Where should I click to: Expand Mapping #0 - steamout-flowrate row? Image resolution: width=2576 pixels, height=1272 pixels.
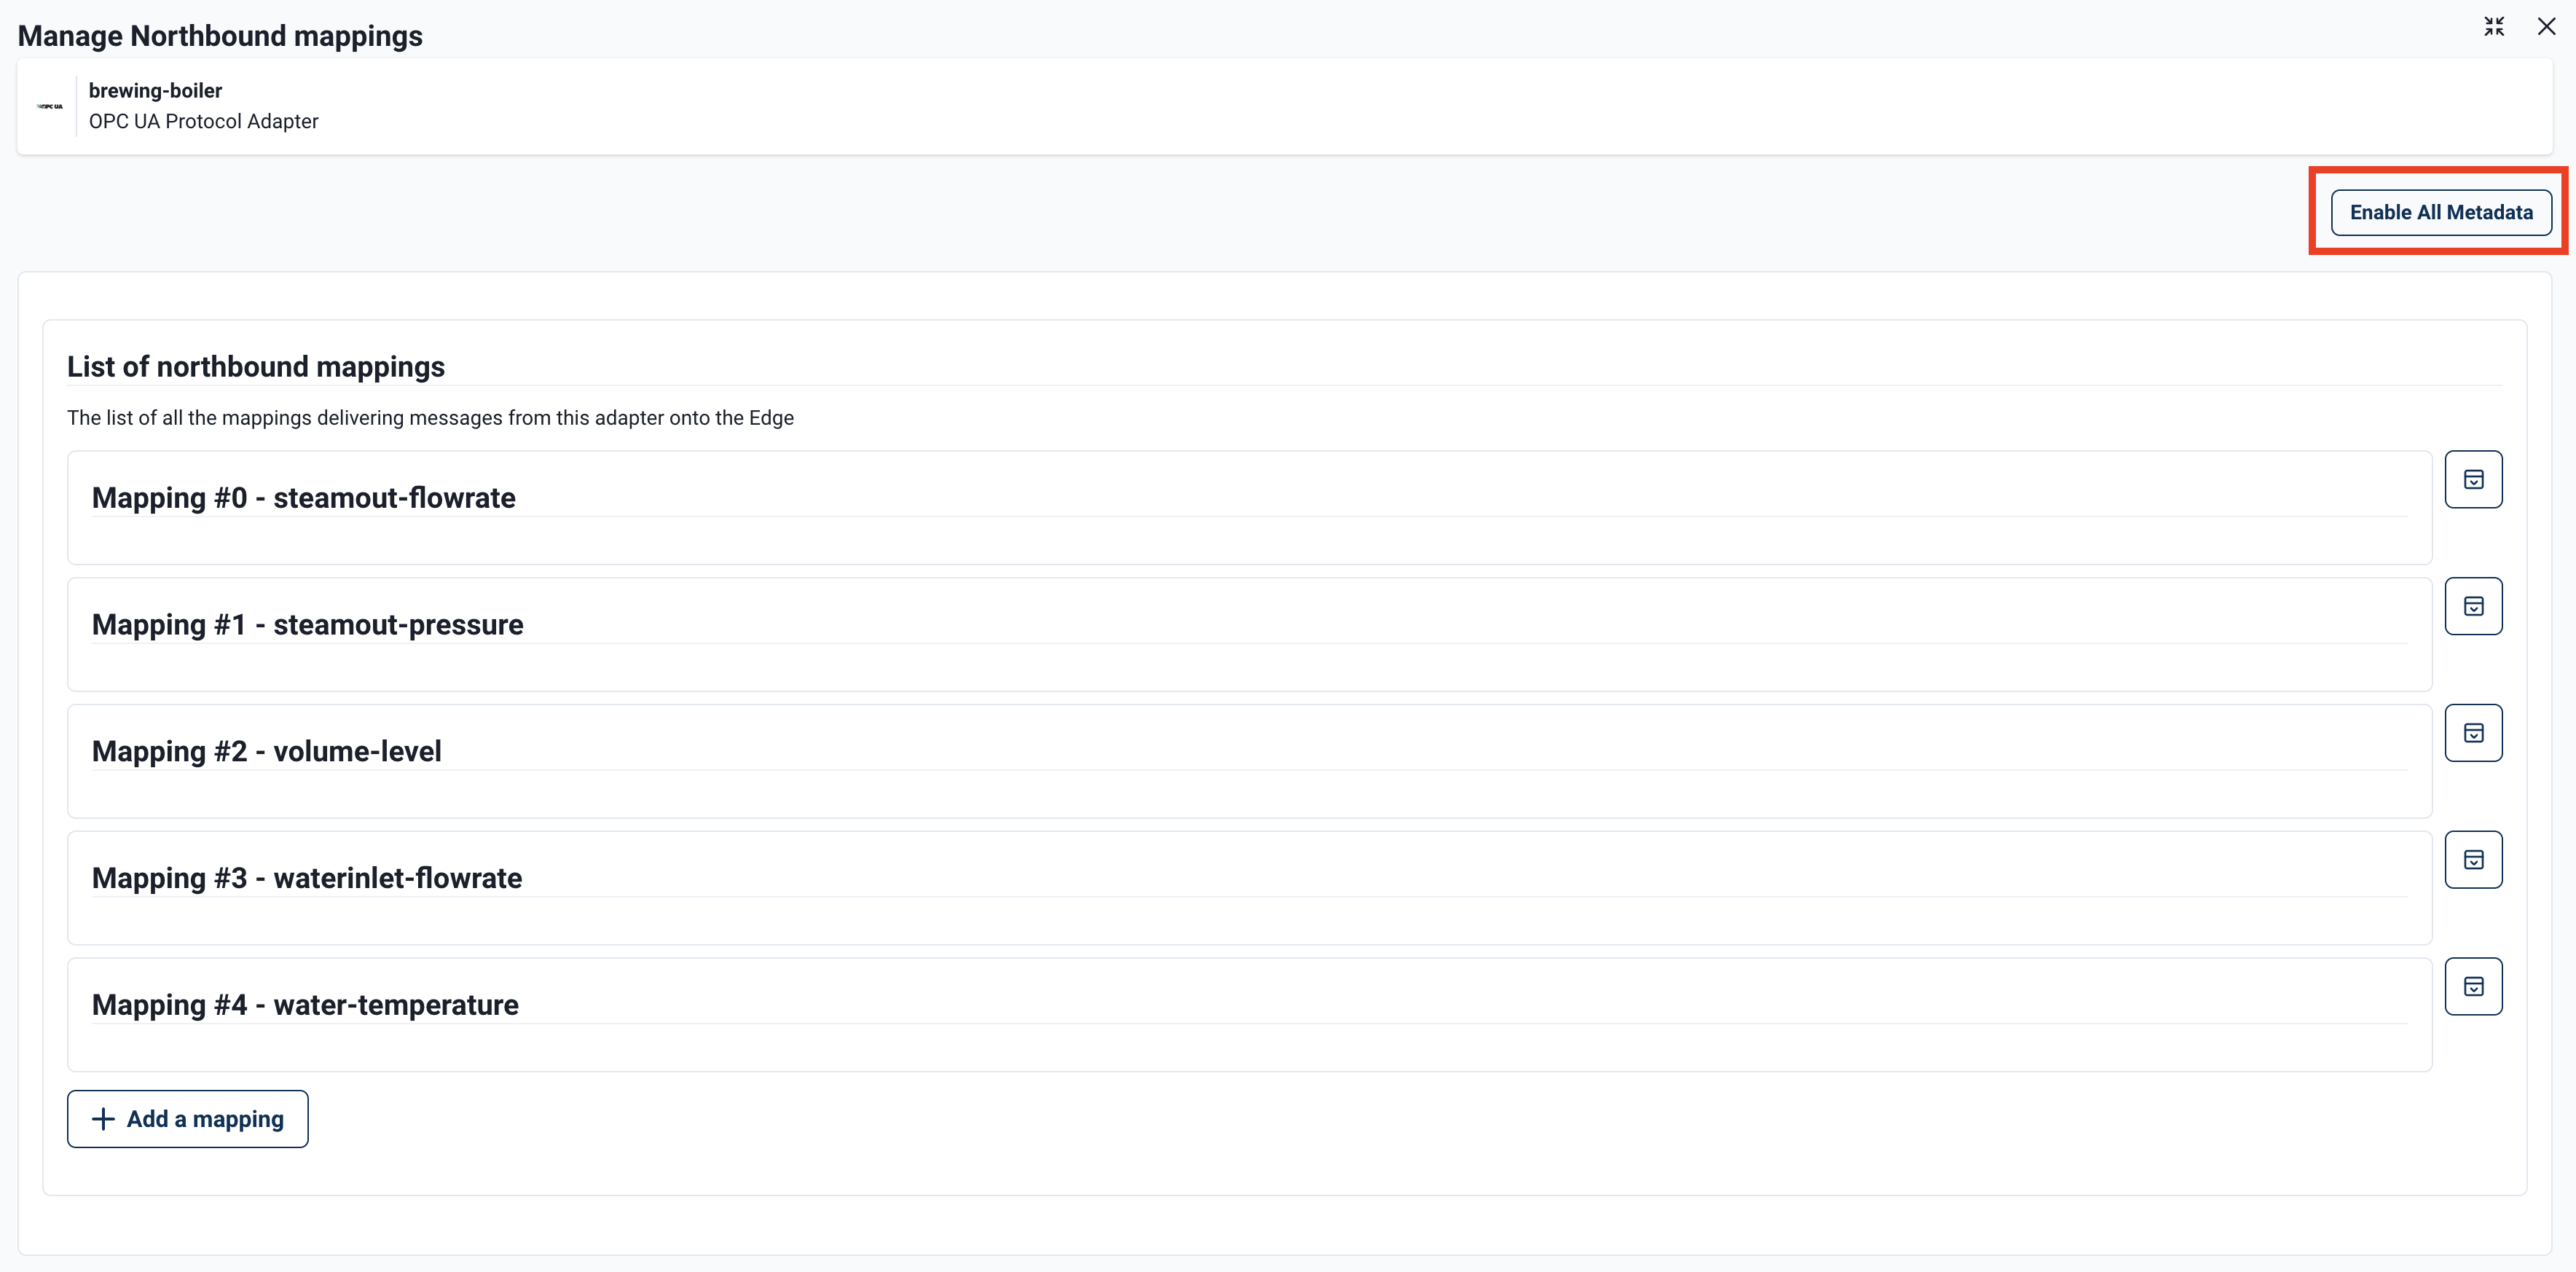tap(1249, 507)
